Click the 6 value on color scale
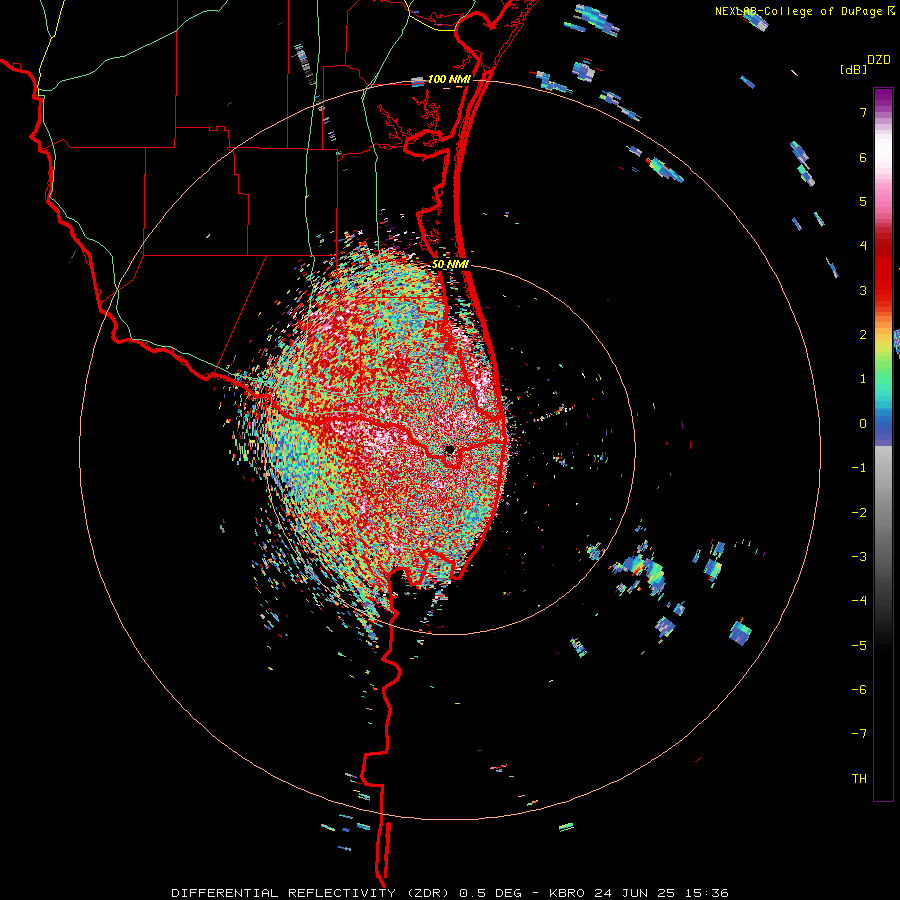The height and width of the screenshot is (900, 900). (863, 157)
